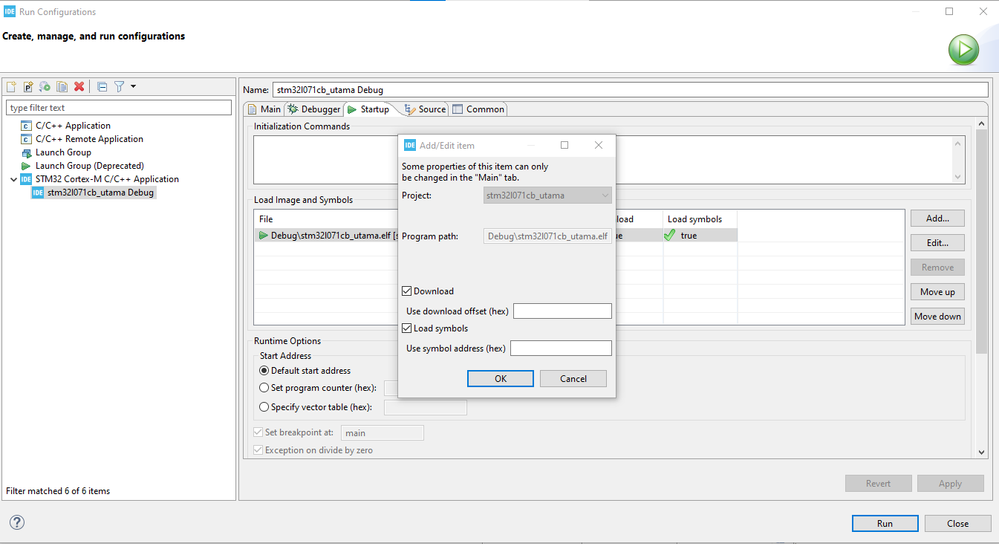The height and width of the screenshot is (544, 999).
Task: Switch to the Main tab
Action: (x=264, y=109)
